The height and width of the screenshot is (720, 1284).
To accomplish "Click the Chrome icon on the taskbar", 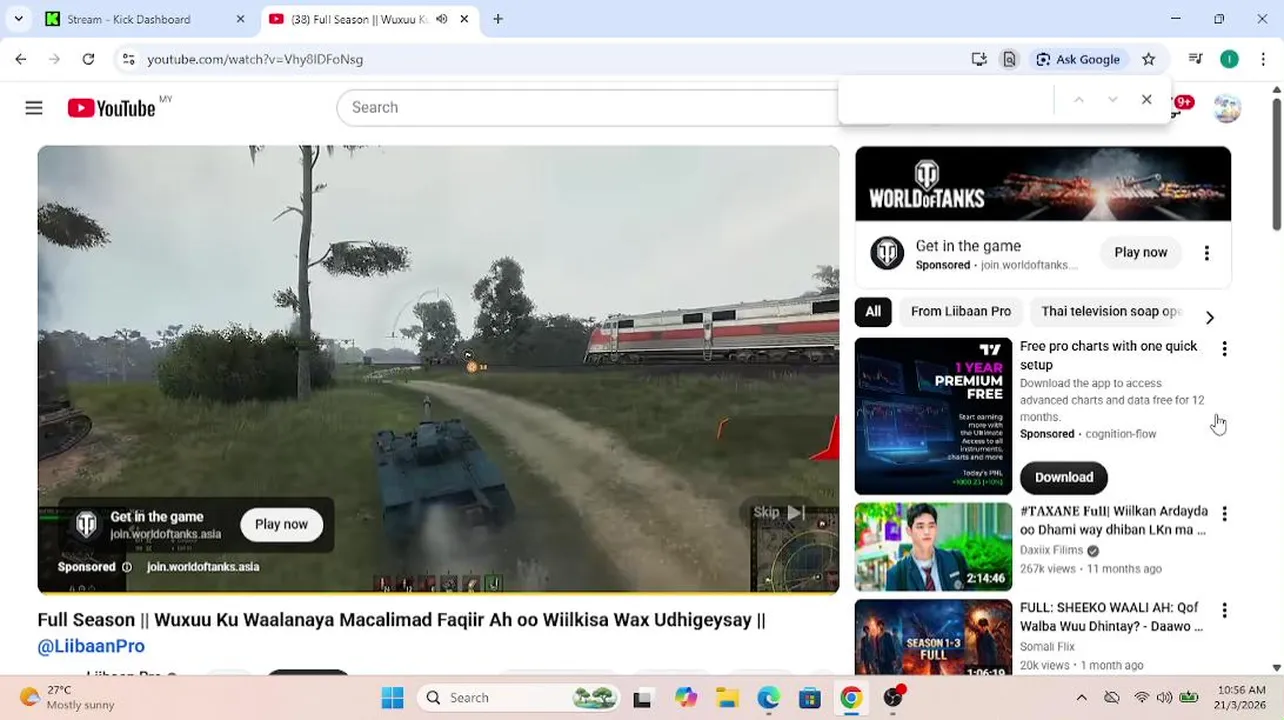I will (851, 697).
